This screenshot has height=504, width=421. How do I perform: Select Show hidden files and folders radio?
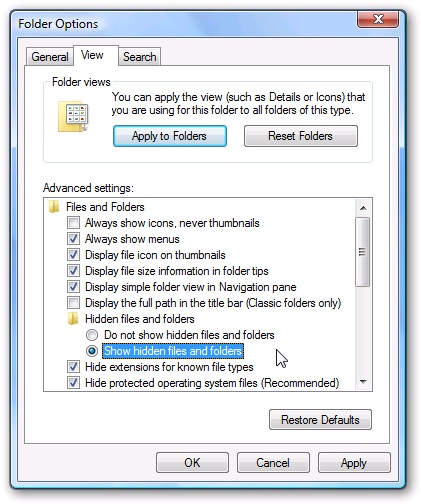click(92, 351)
